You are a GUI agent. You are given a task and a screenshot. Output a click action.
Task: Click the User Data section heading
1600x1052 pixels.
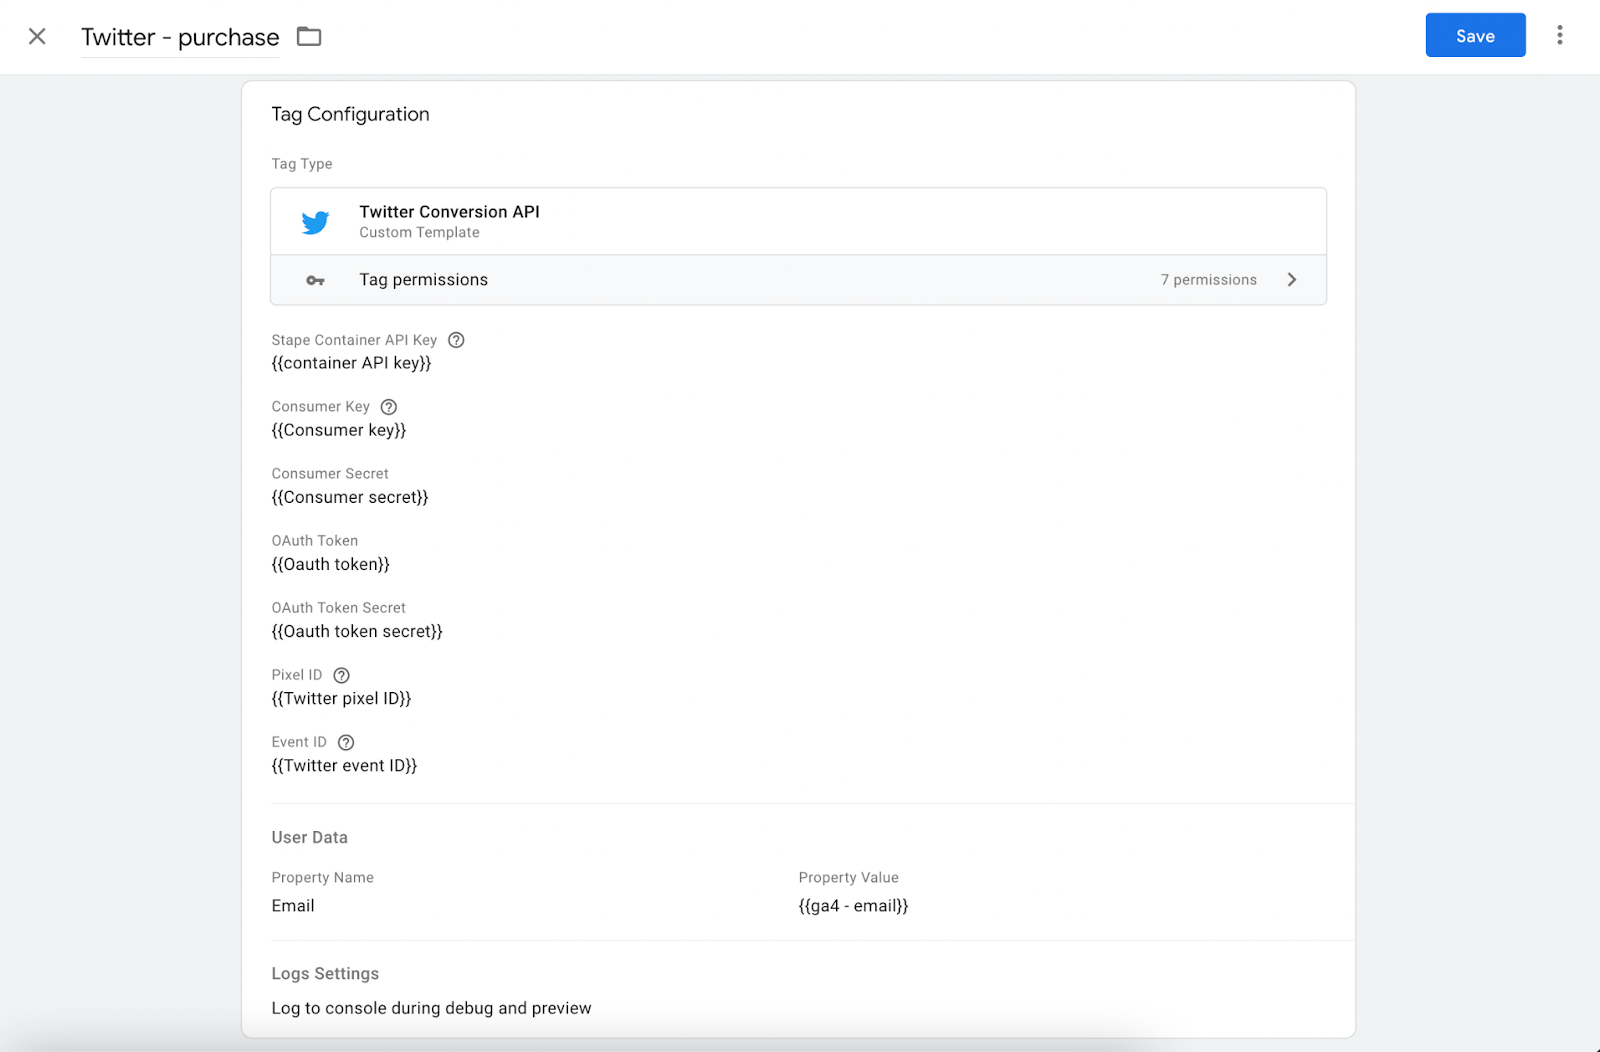[309, 838]
